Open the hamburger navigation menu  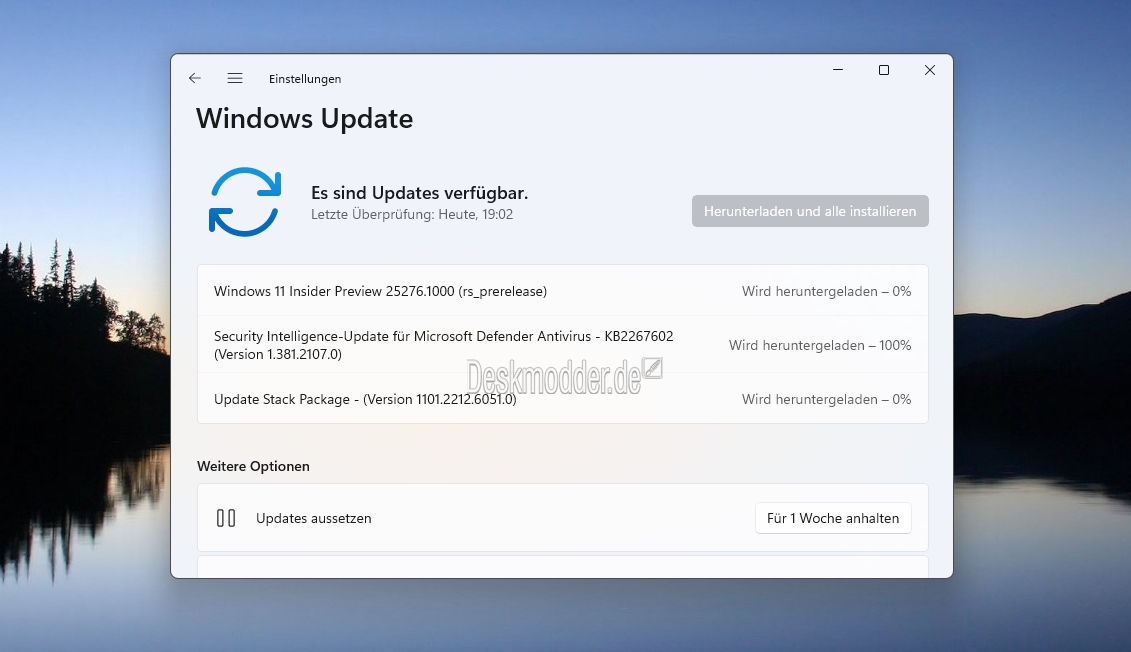coord(234,78)
